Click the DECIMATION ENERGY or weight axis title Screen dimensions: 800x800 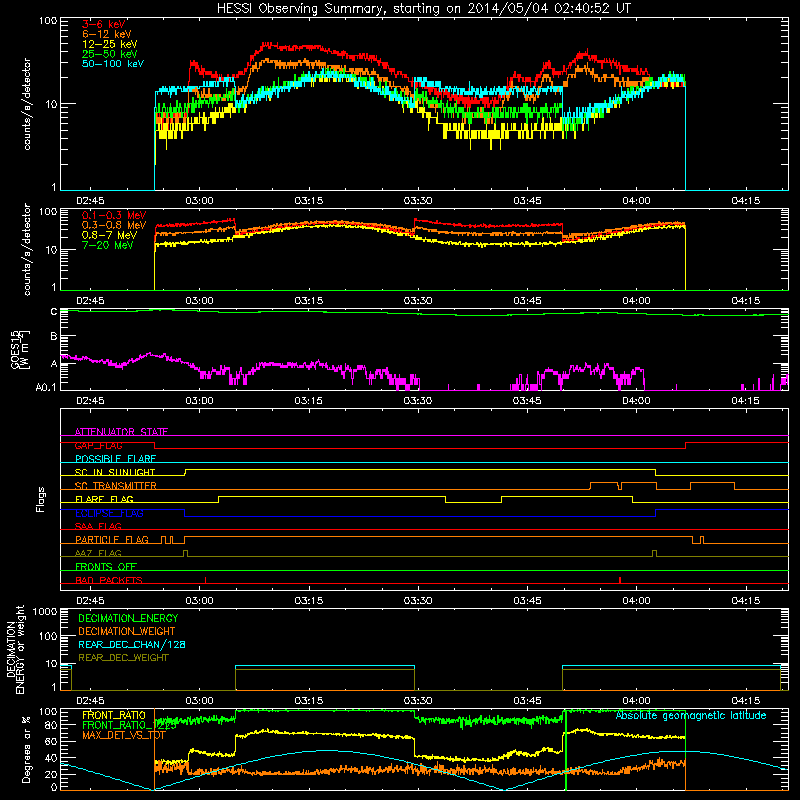[15, 649]
